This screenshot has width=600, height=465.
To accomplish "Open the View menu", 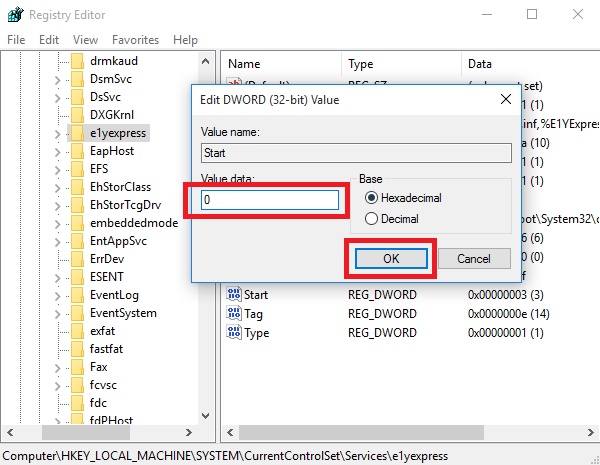I will pyautogui.click(x=85, y=40).
